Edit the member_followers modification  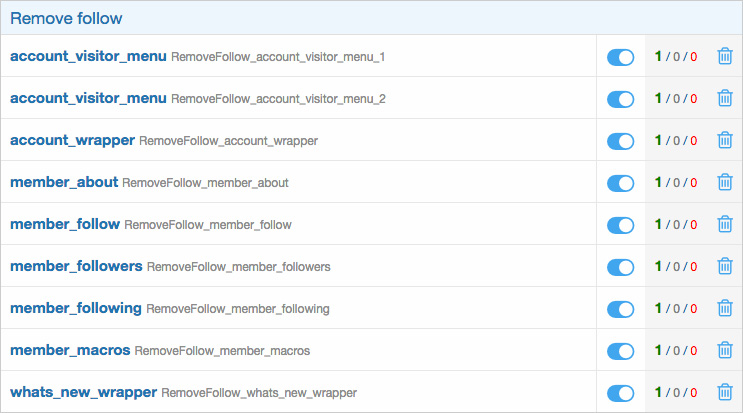tap(76, 267)
